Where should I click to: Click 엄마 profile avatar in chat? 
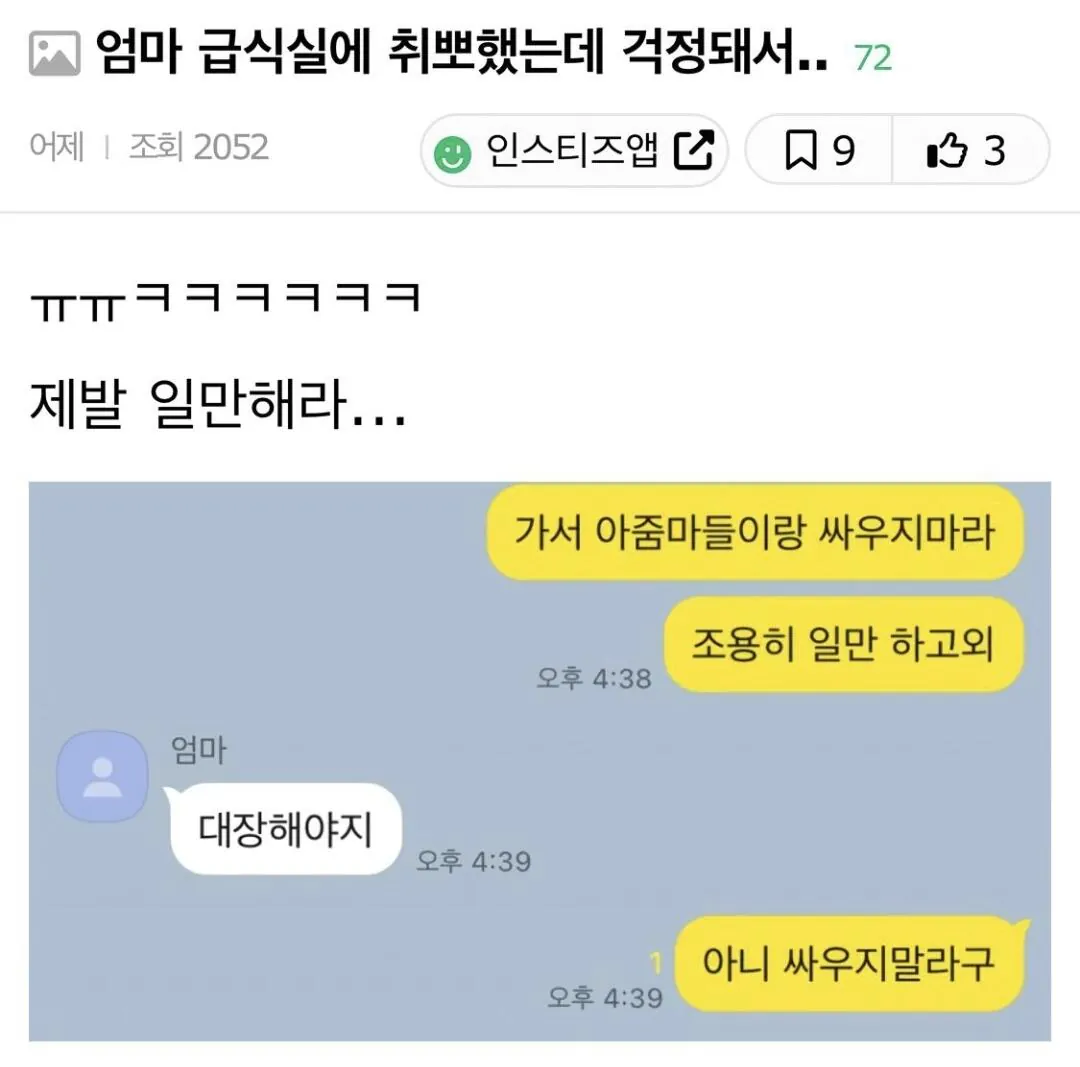(x=103, y=776)
